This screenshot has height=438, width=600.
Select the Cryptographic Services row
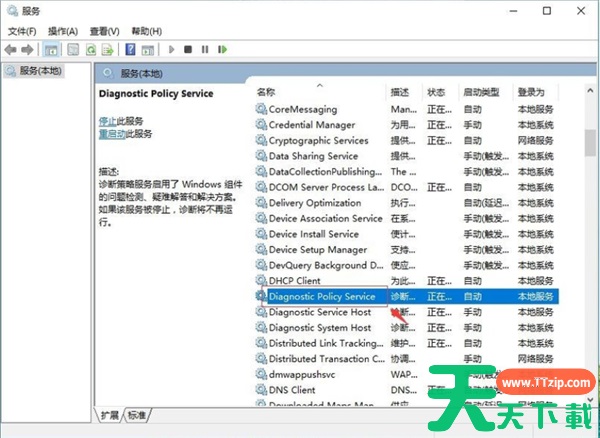click(407, 141)
